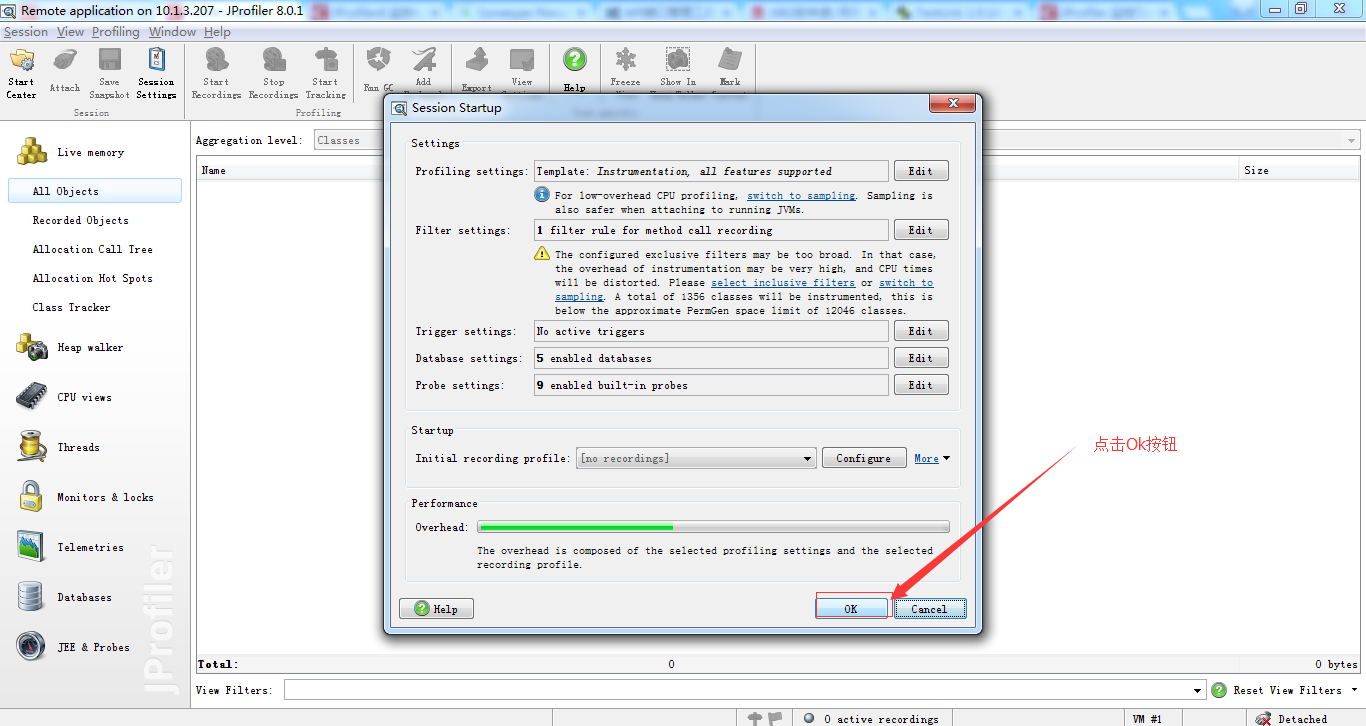Click the 'VM #1' status text

(x=1147, y=718)
